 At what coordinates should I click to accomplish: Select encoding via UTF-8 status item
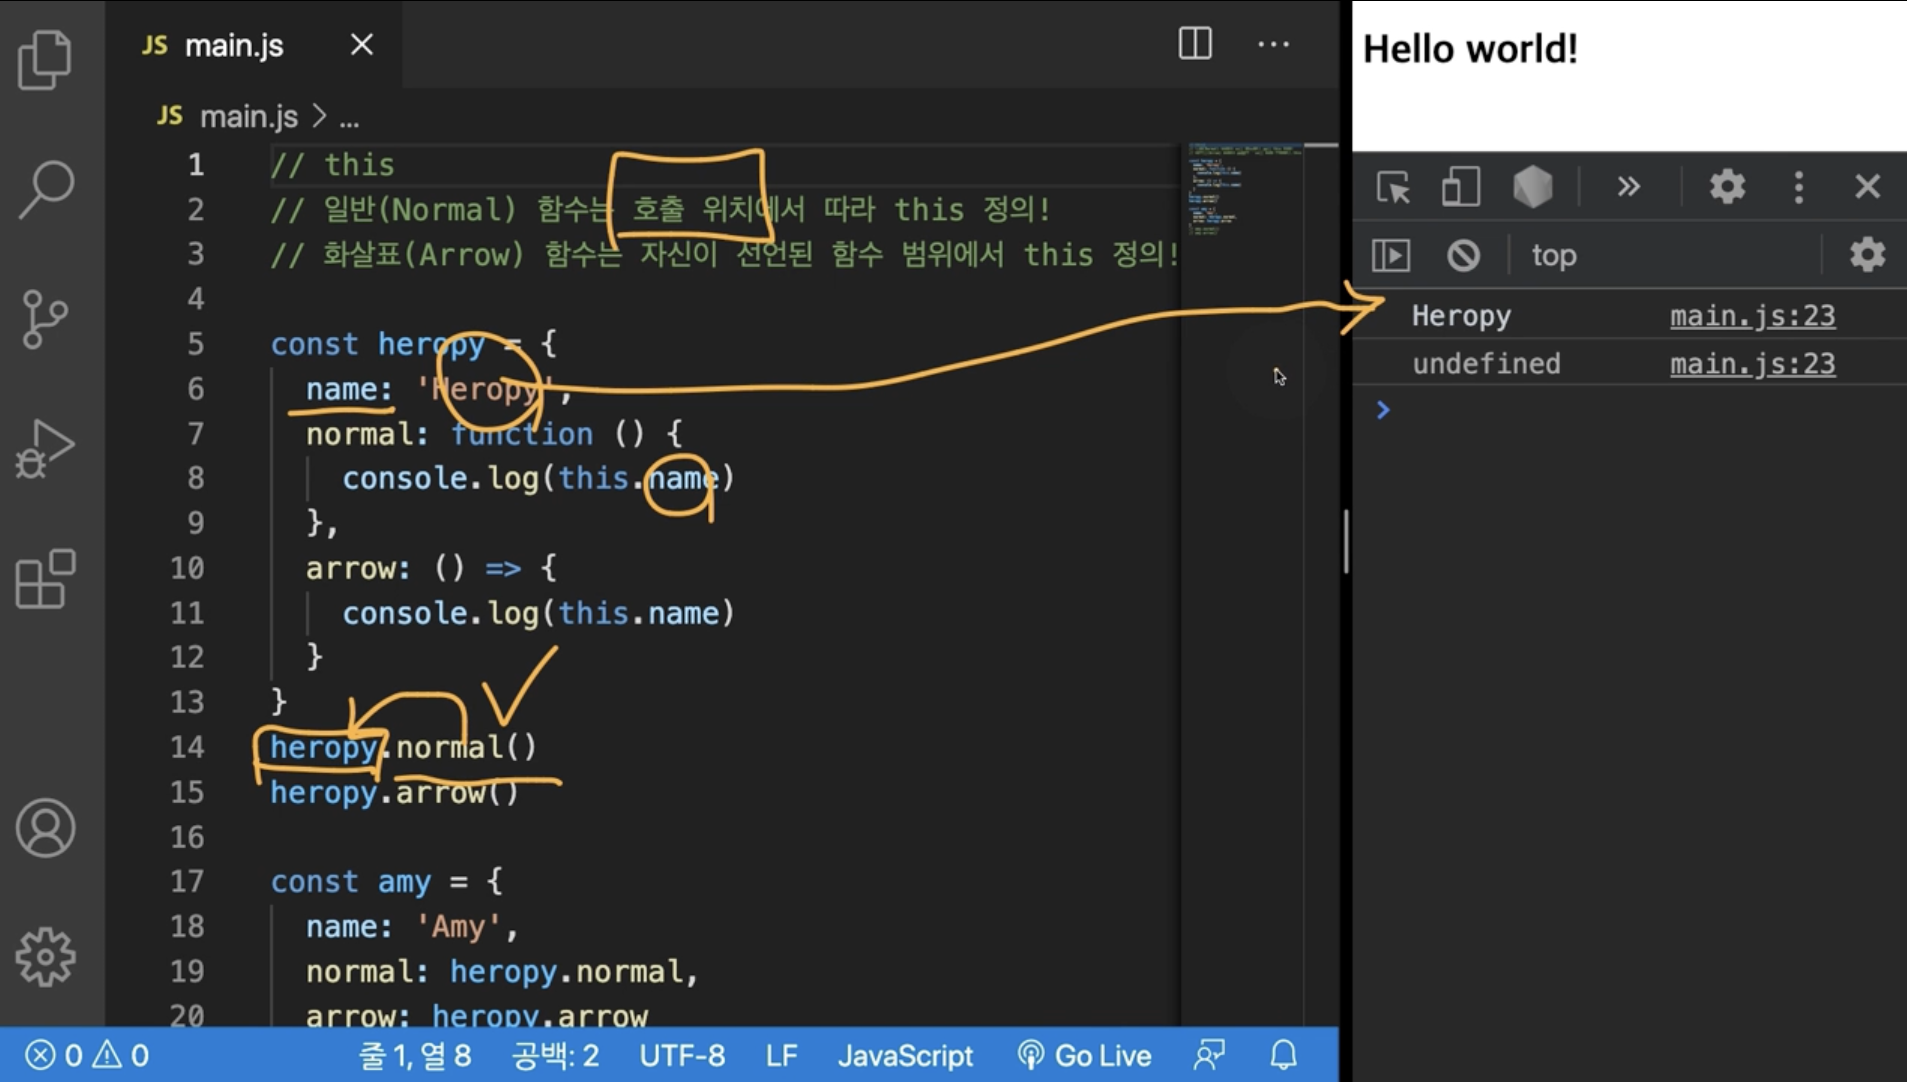coord(682,1055)
